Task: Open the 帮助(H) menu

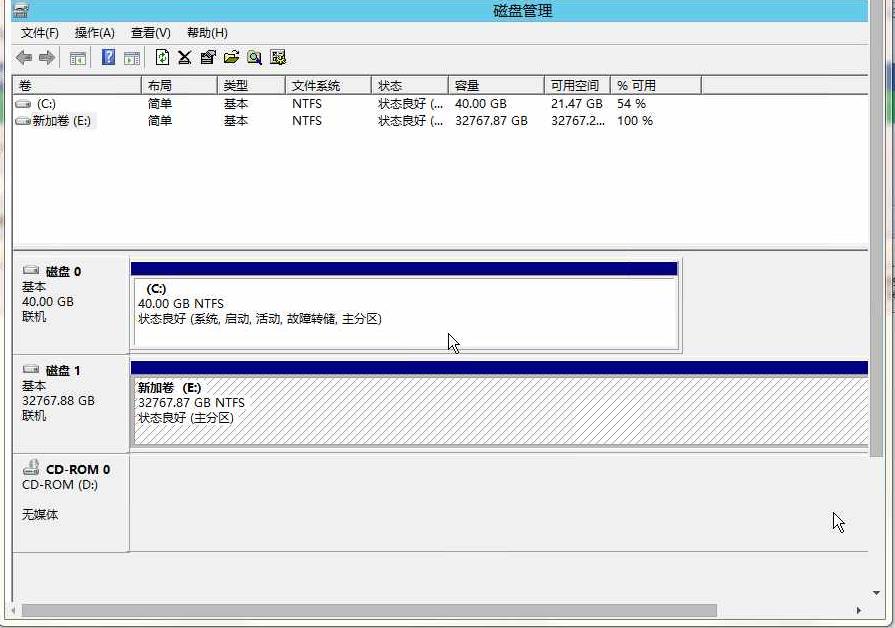Action: click(205, 32)
